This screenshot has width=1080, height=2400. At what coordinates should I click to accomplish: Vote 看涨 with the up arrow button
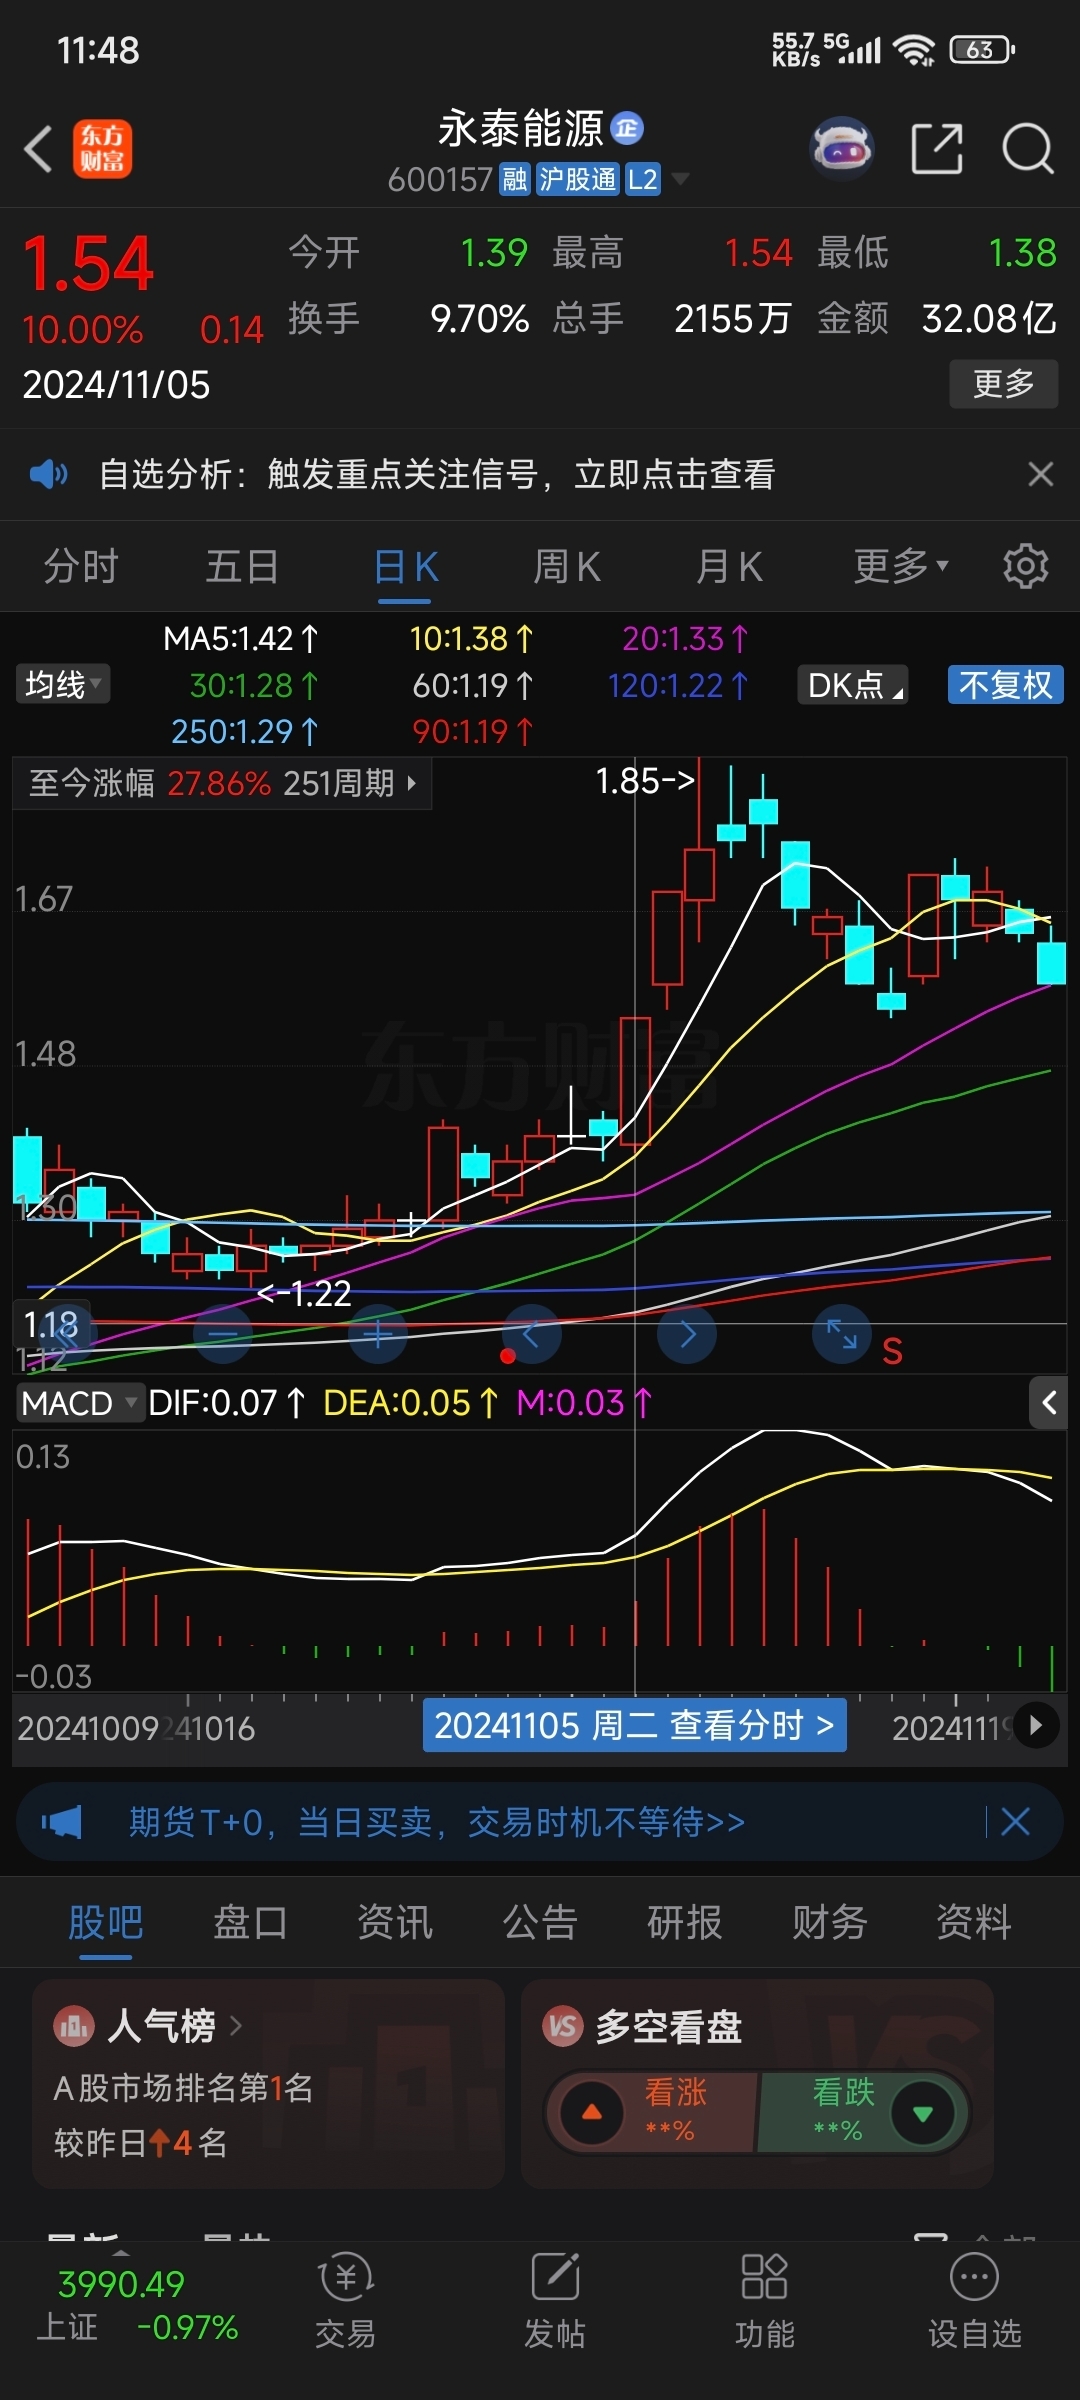(593, 2112)
